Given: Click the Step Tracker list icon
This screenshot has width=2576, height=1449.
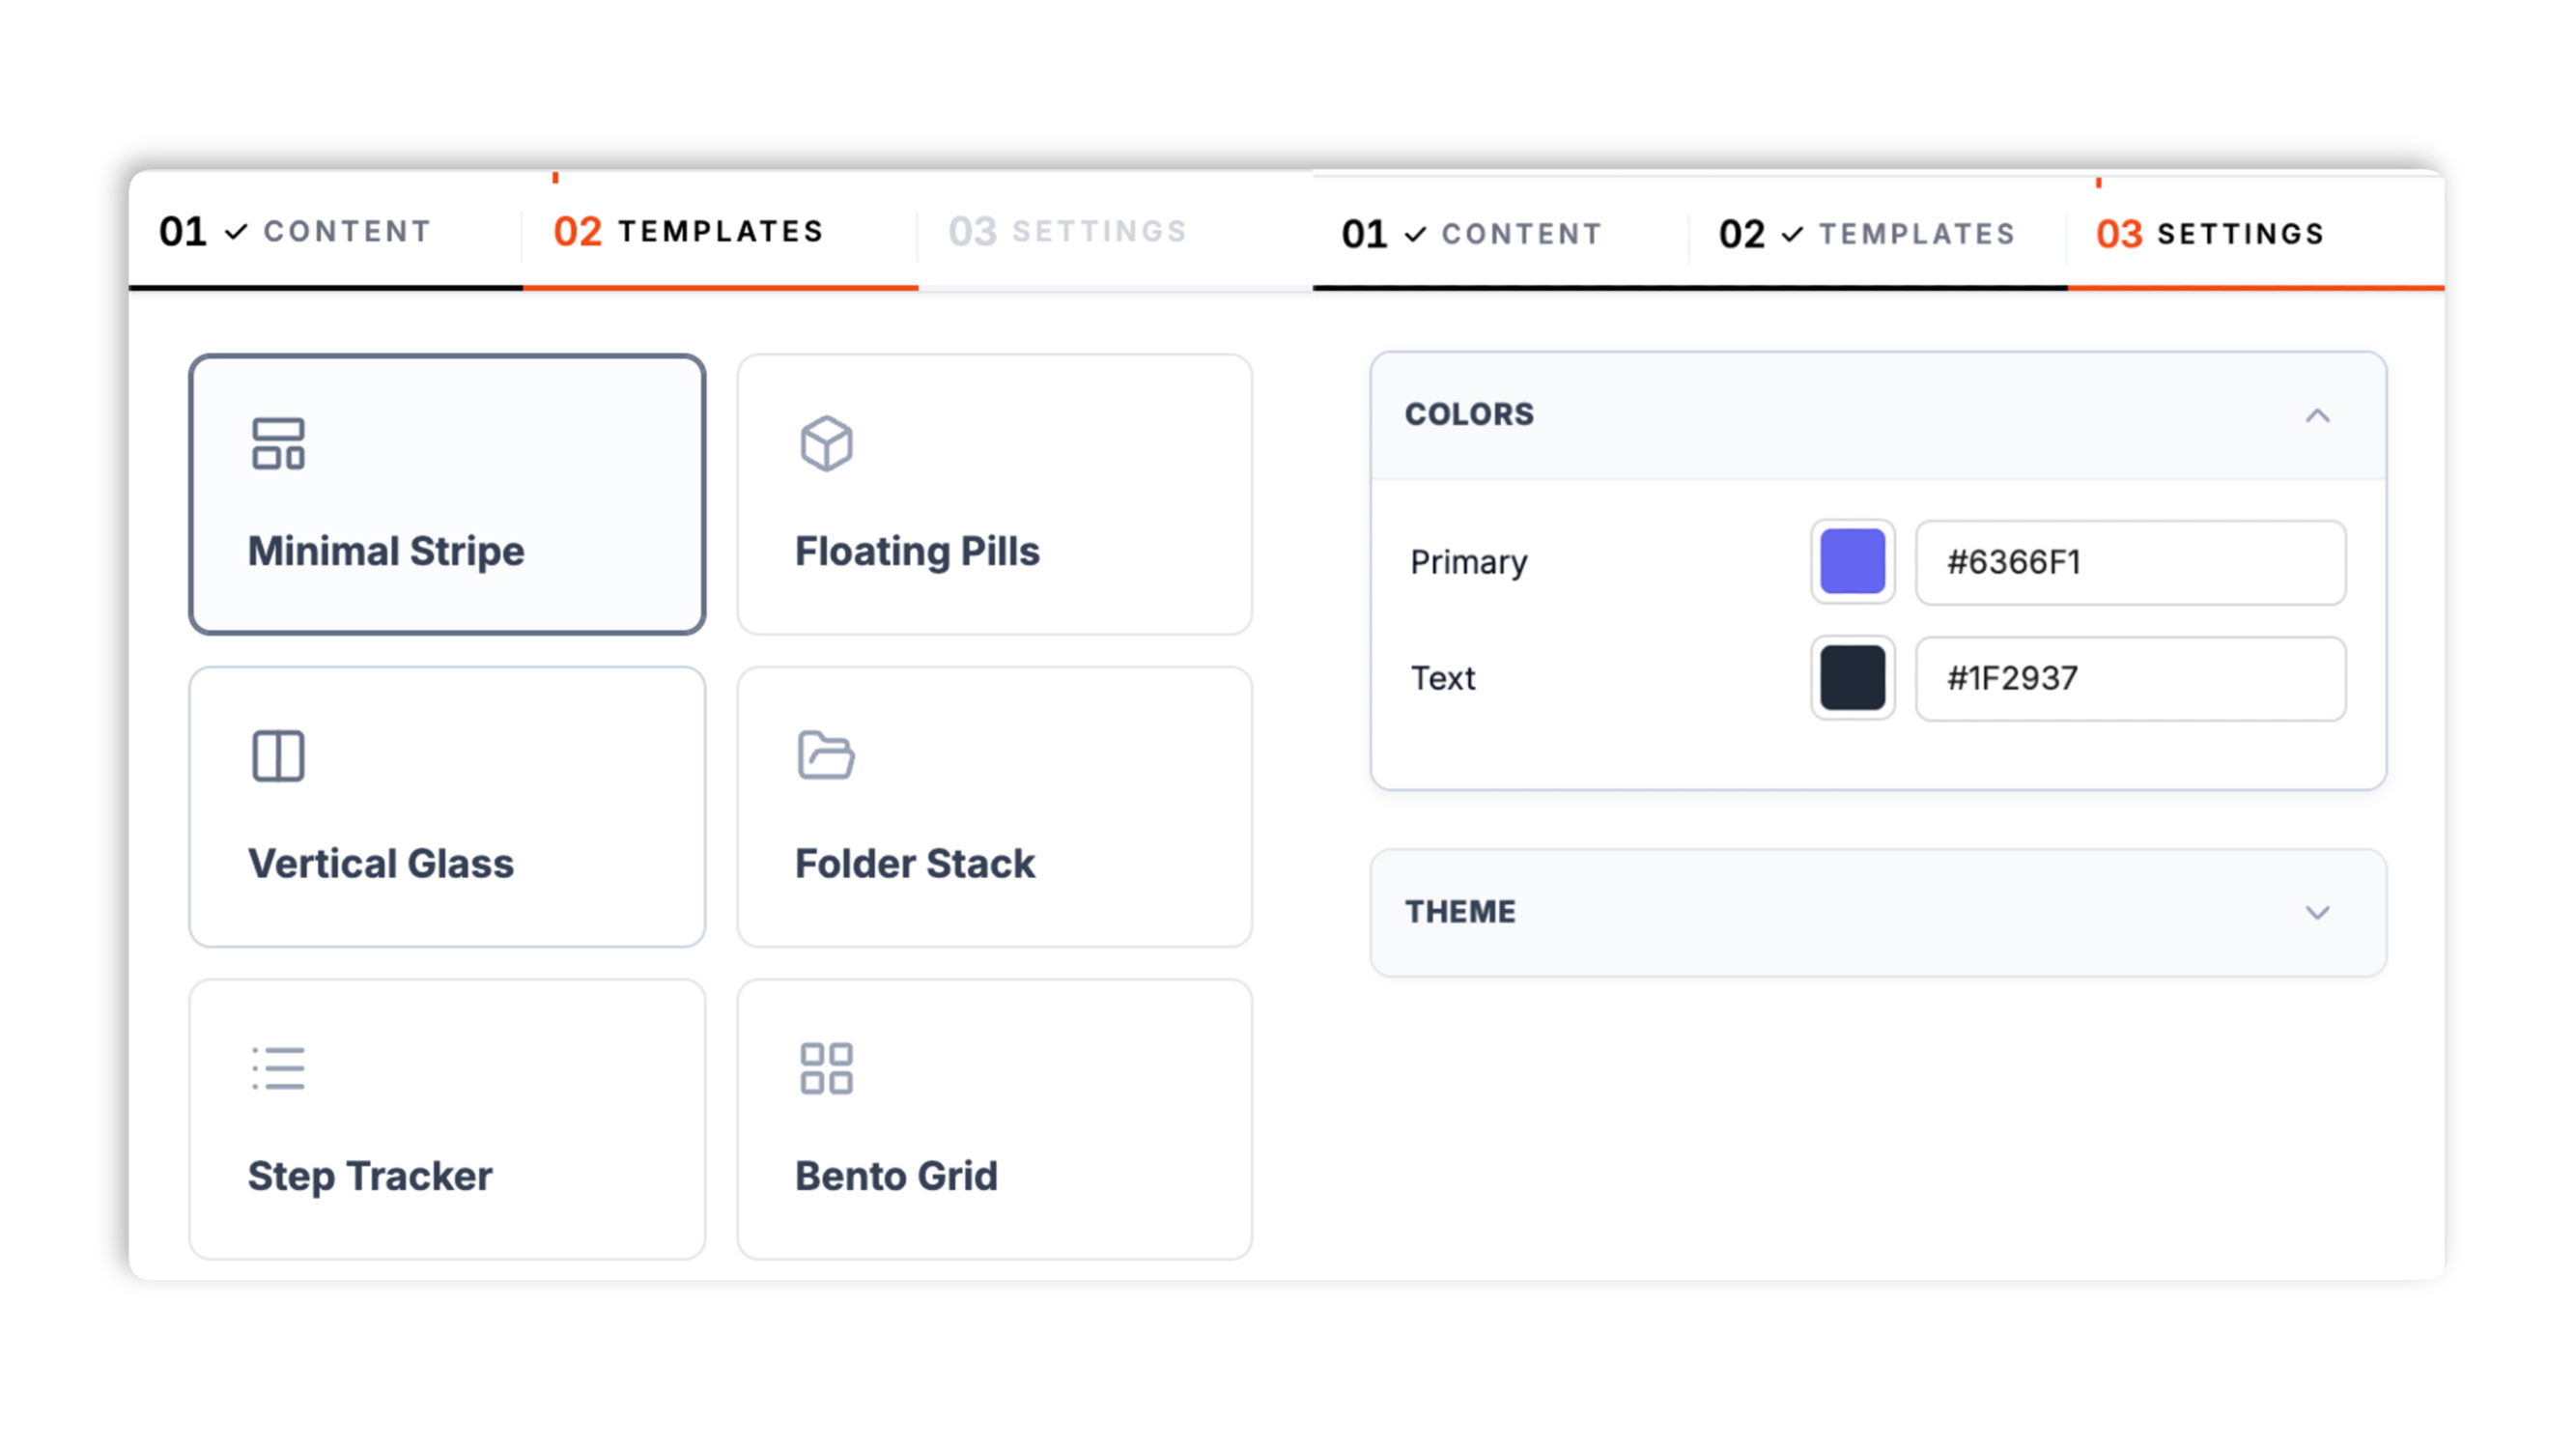Looking at the screenshot, I should pos(278,1068).
